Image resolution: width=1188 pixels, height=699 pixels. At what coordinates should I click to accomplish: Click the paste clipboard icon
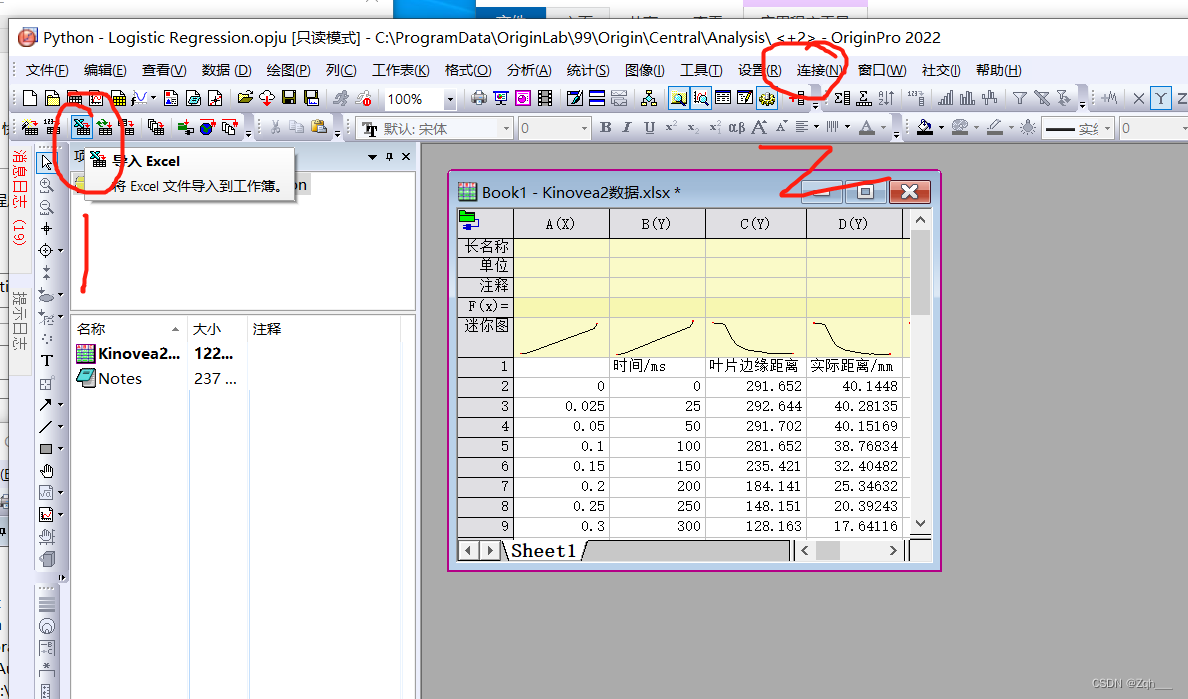[x=319, y=127]
